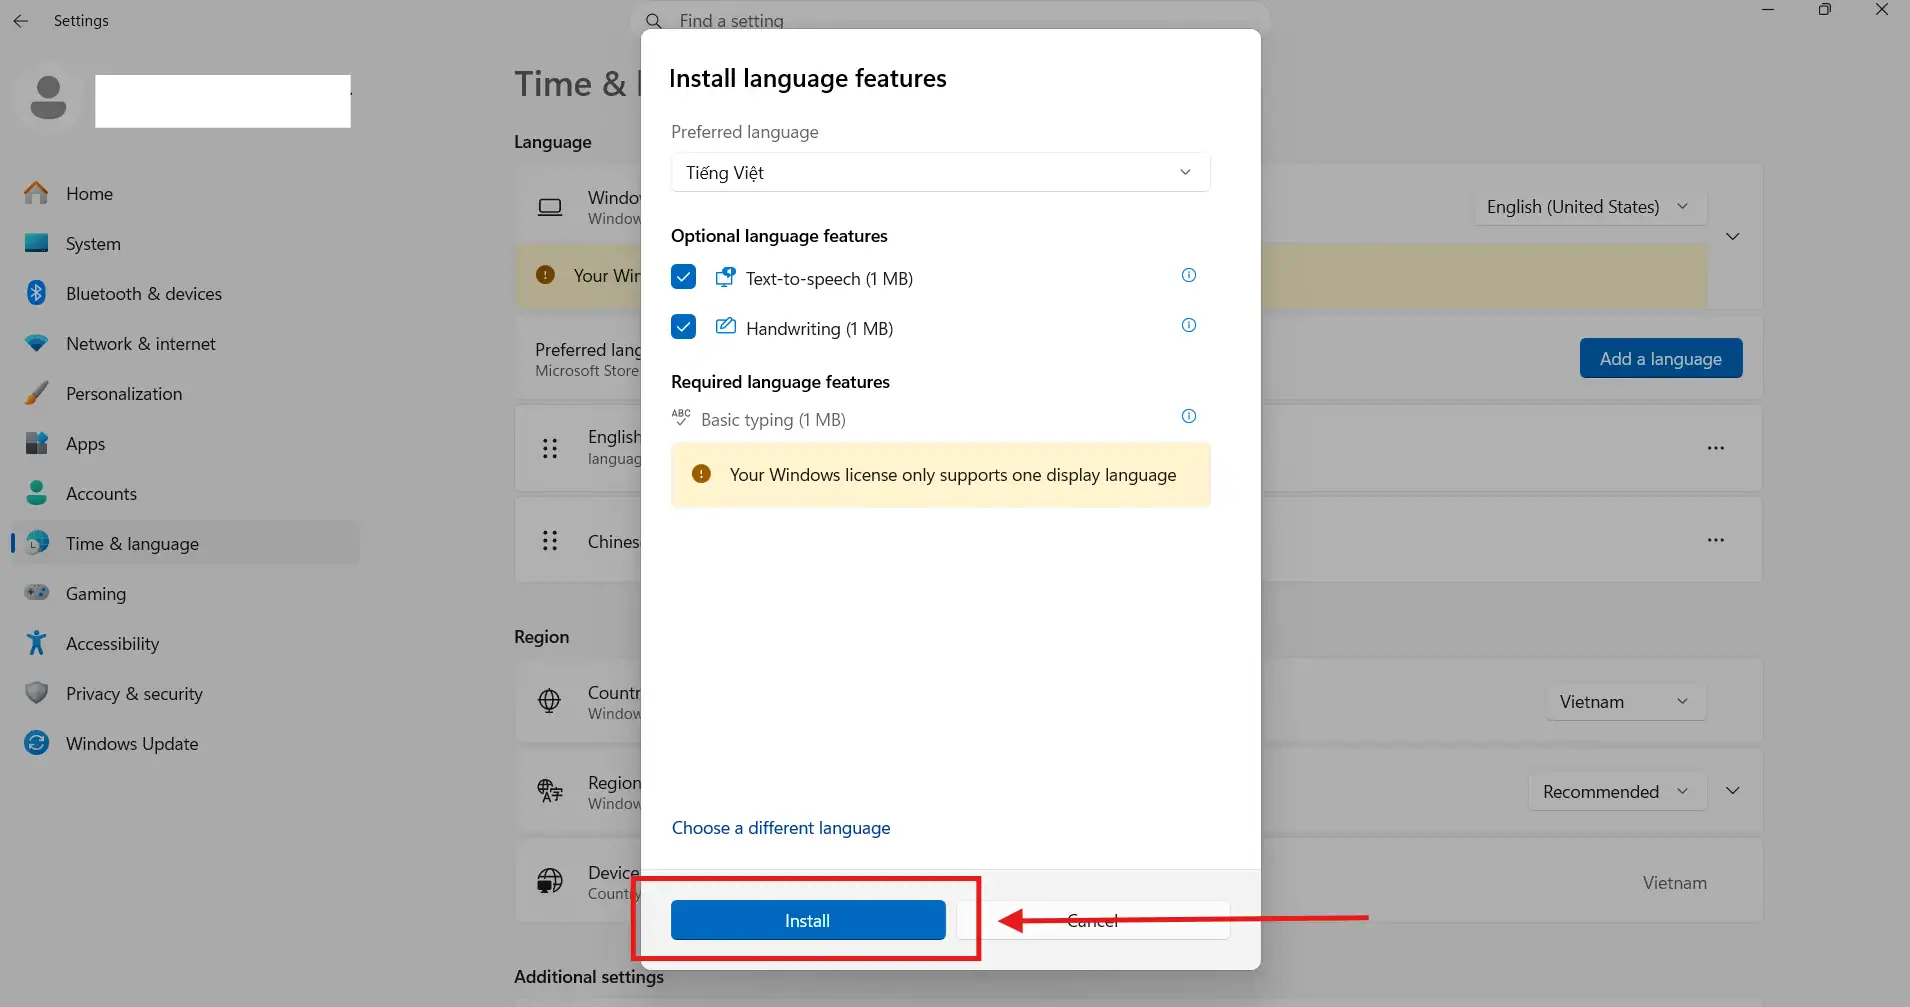The image size is (1910, 1007).
Task: Click the Text-to-speech info icon
Action: 1188,276
